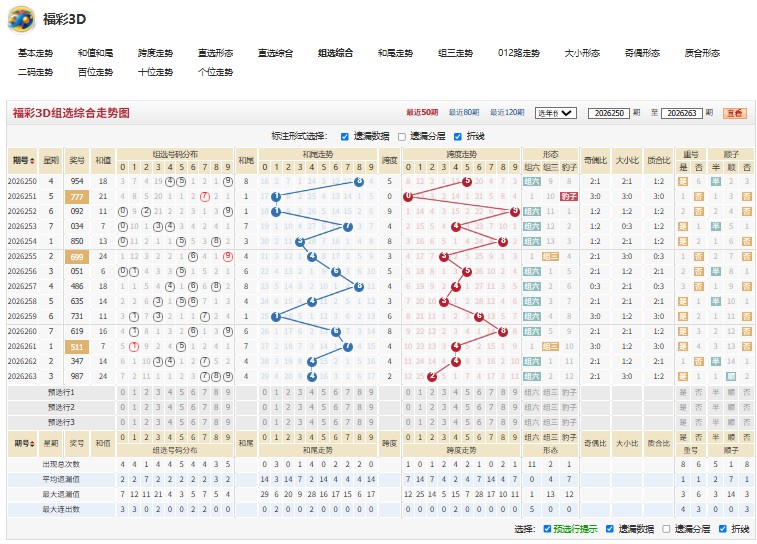Viewport: 757px width, 544px height.
Task: Toggle top 遗漏数据 checkbox
Action: (x=344, y=137)
